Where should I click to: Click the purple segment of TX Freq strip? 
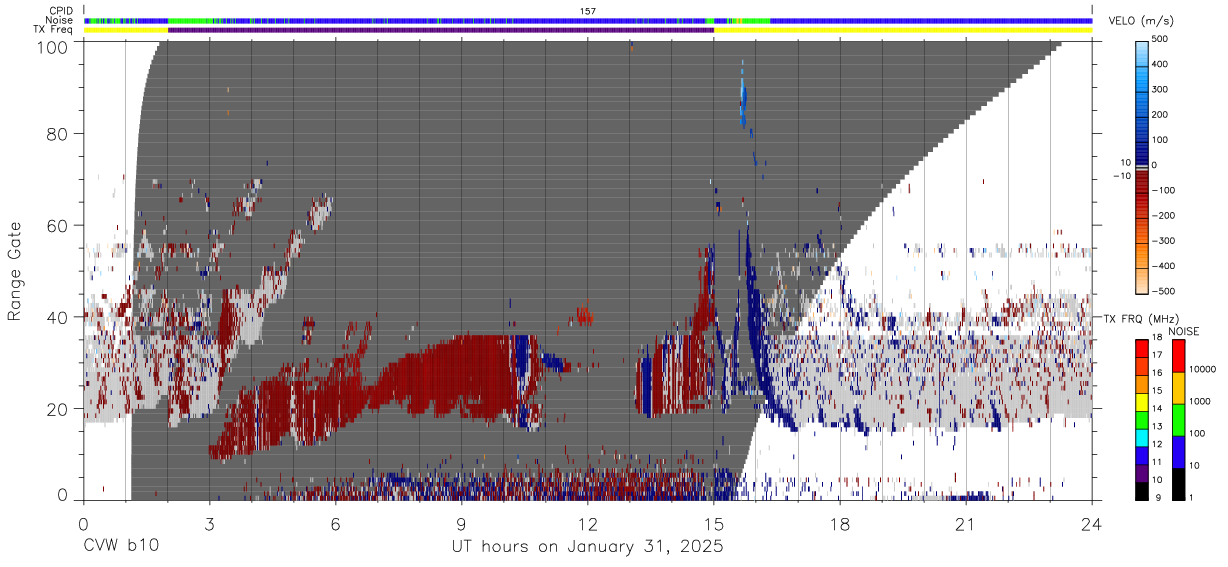(x=441, y=30)
